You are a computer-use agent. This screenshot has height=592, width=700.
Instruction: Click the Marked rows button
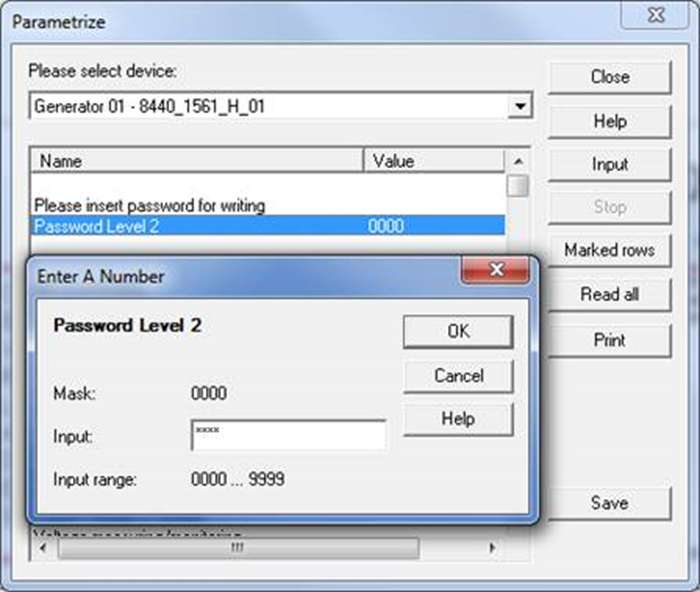pos(609,250)
